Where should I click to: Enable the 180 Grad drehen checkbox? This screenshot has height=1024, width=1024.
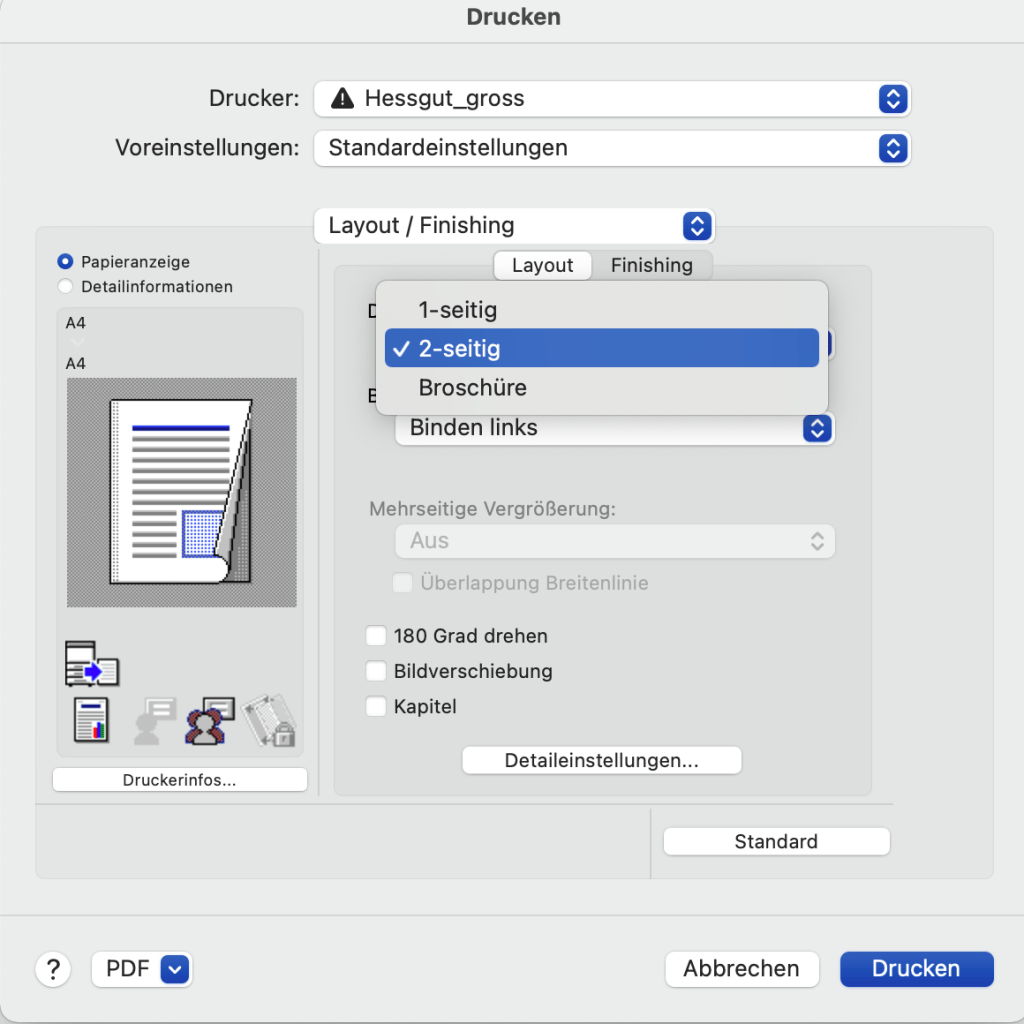click(377, 636)
